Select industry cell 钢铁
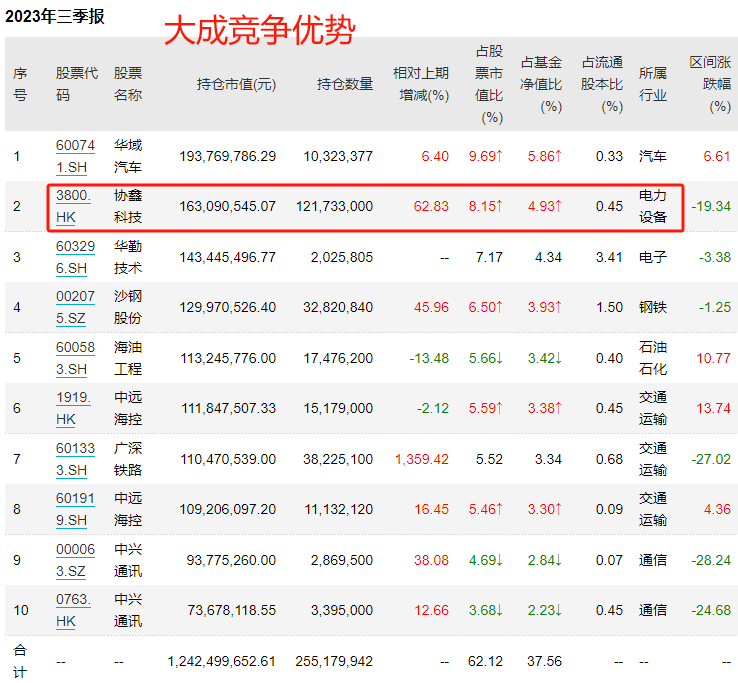The height and width of the screenshot is (683, 738). [x=653, y=307]
